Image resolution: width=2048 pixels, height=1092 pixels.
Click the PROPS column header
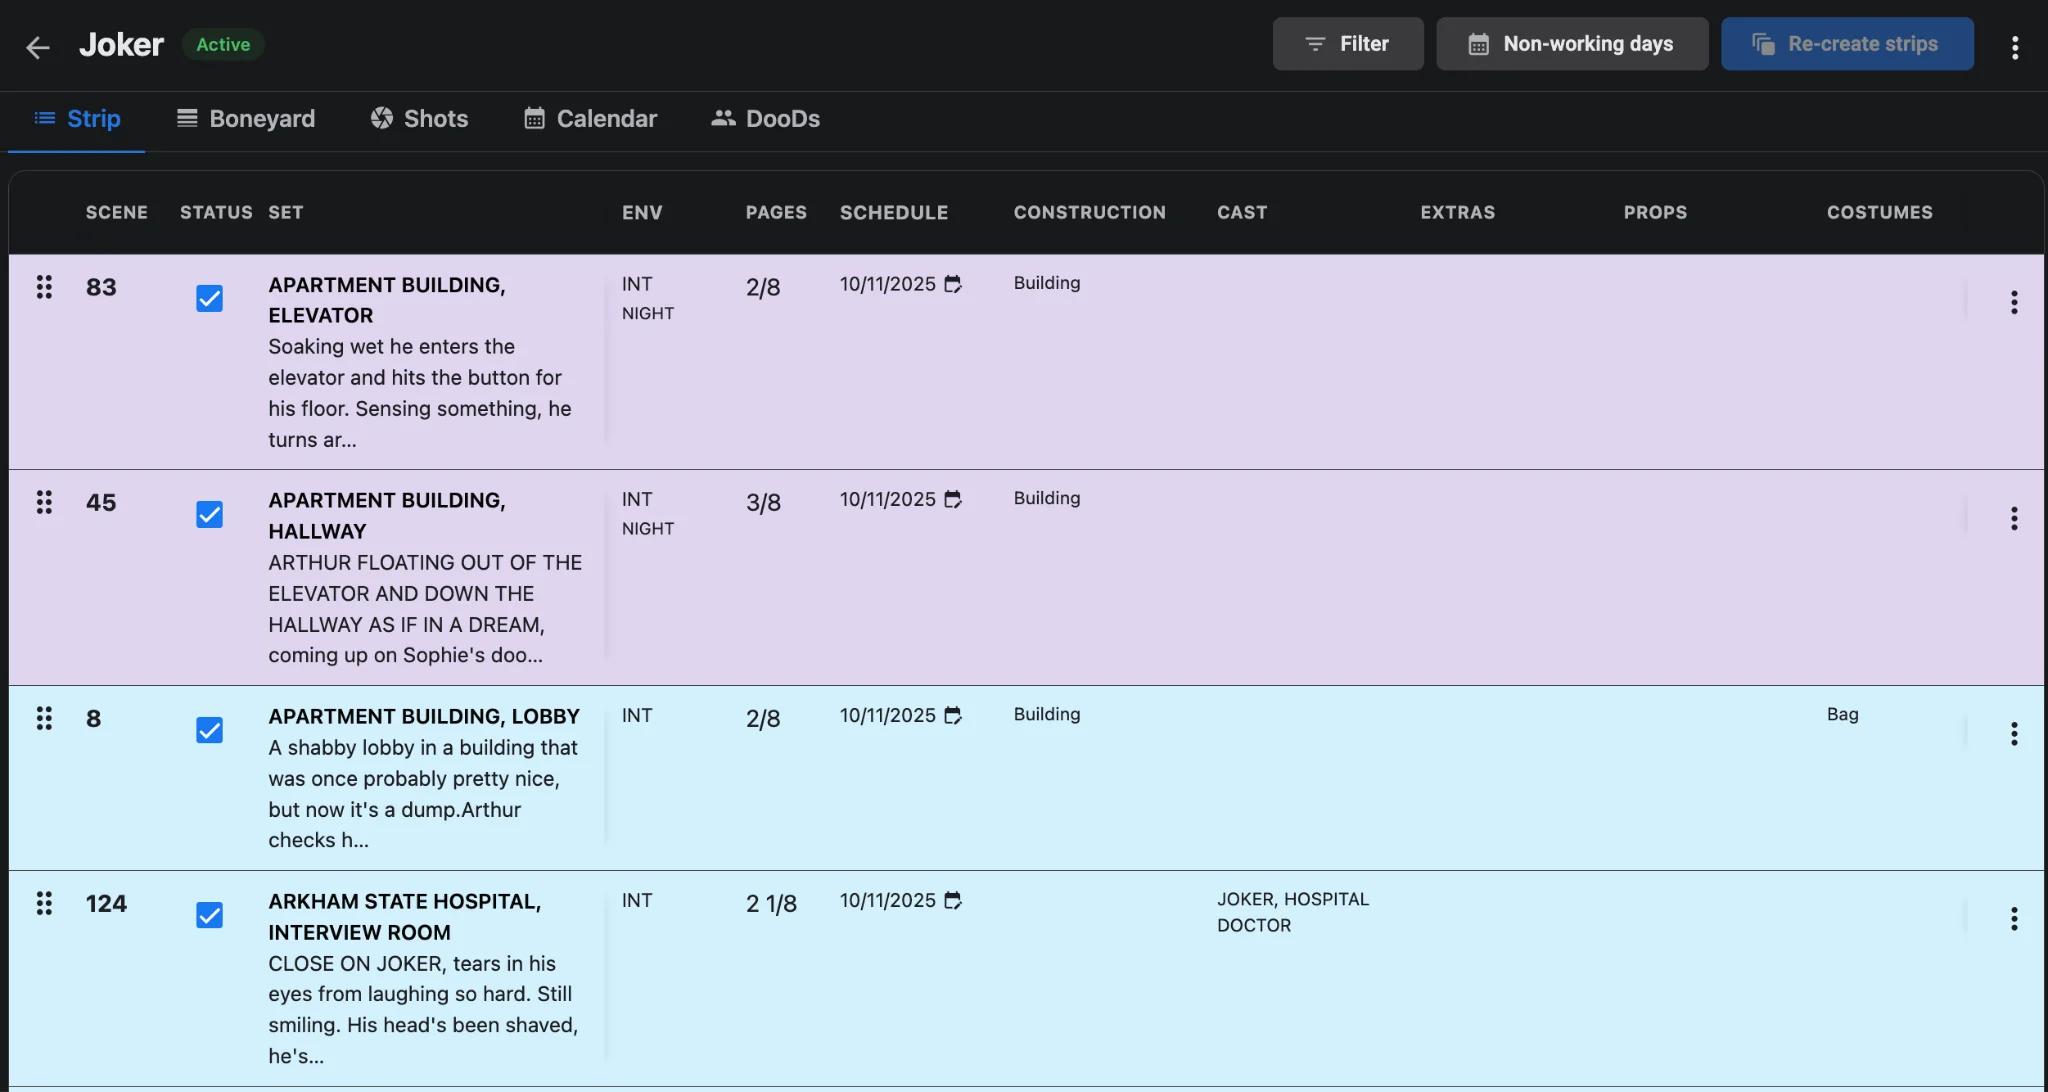point(1655,212)
